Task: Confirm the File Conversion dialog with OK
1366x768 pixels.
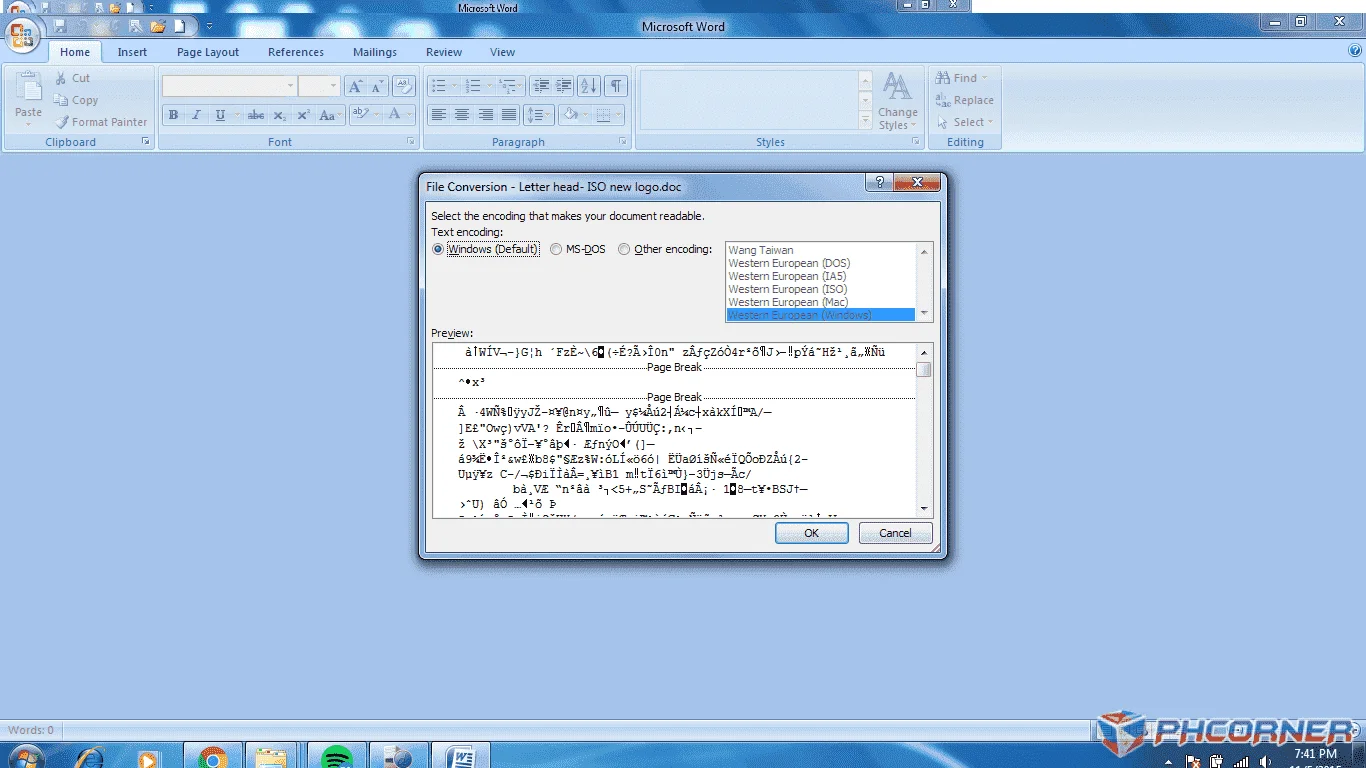Action: [811, 533]
